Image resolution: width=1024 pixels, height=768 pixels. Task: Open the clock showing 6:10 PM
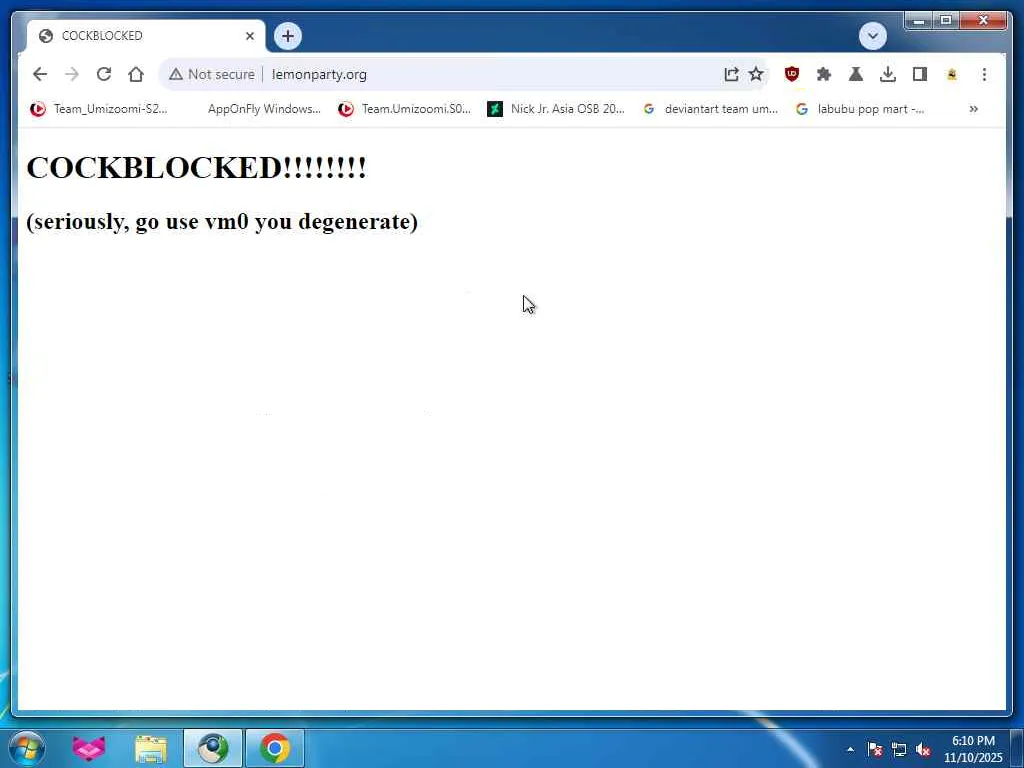[x=973, y=749]
